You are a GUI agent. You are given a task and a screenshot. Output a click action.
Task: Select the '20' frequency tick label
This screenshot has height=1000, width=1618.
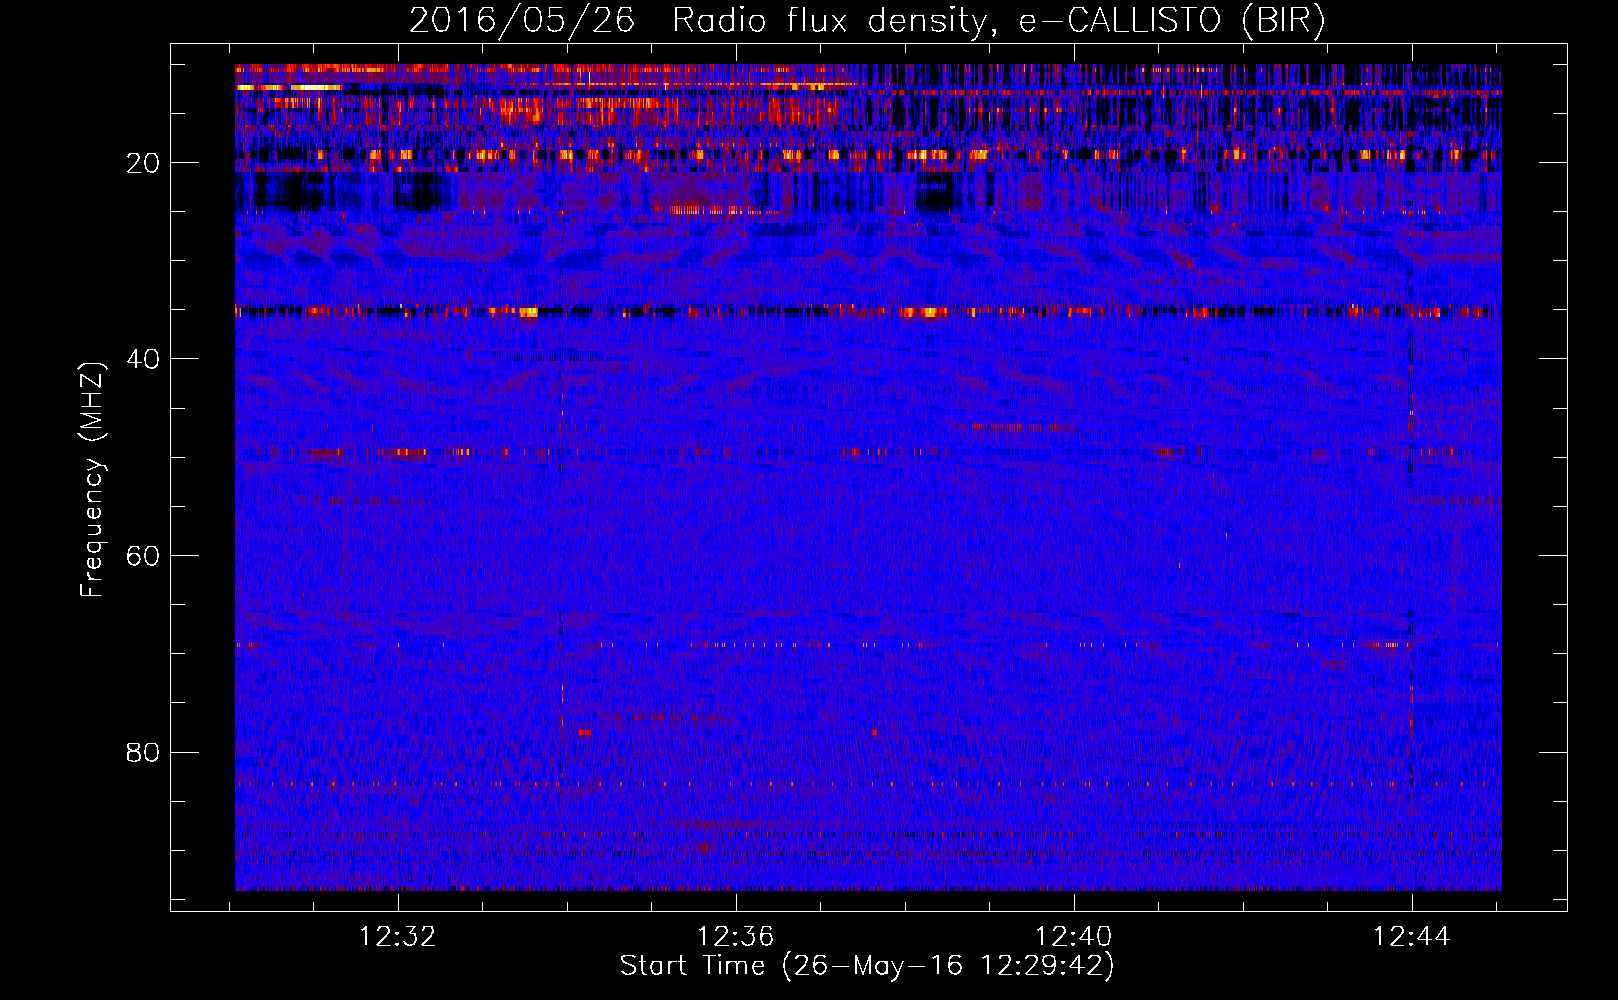click(x=143, y=163)
